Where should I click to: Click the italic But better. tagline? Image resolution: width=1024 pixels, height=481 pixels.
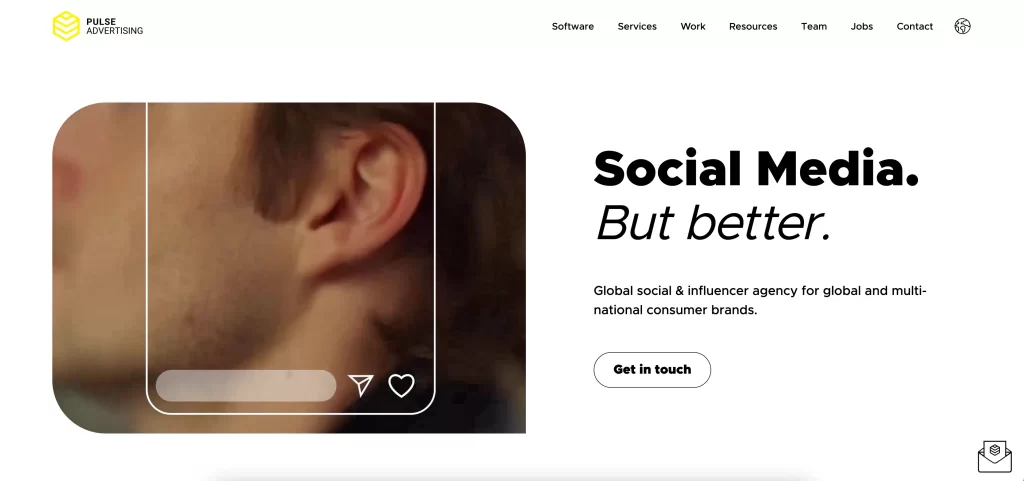712,223
